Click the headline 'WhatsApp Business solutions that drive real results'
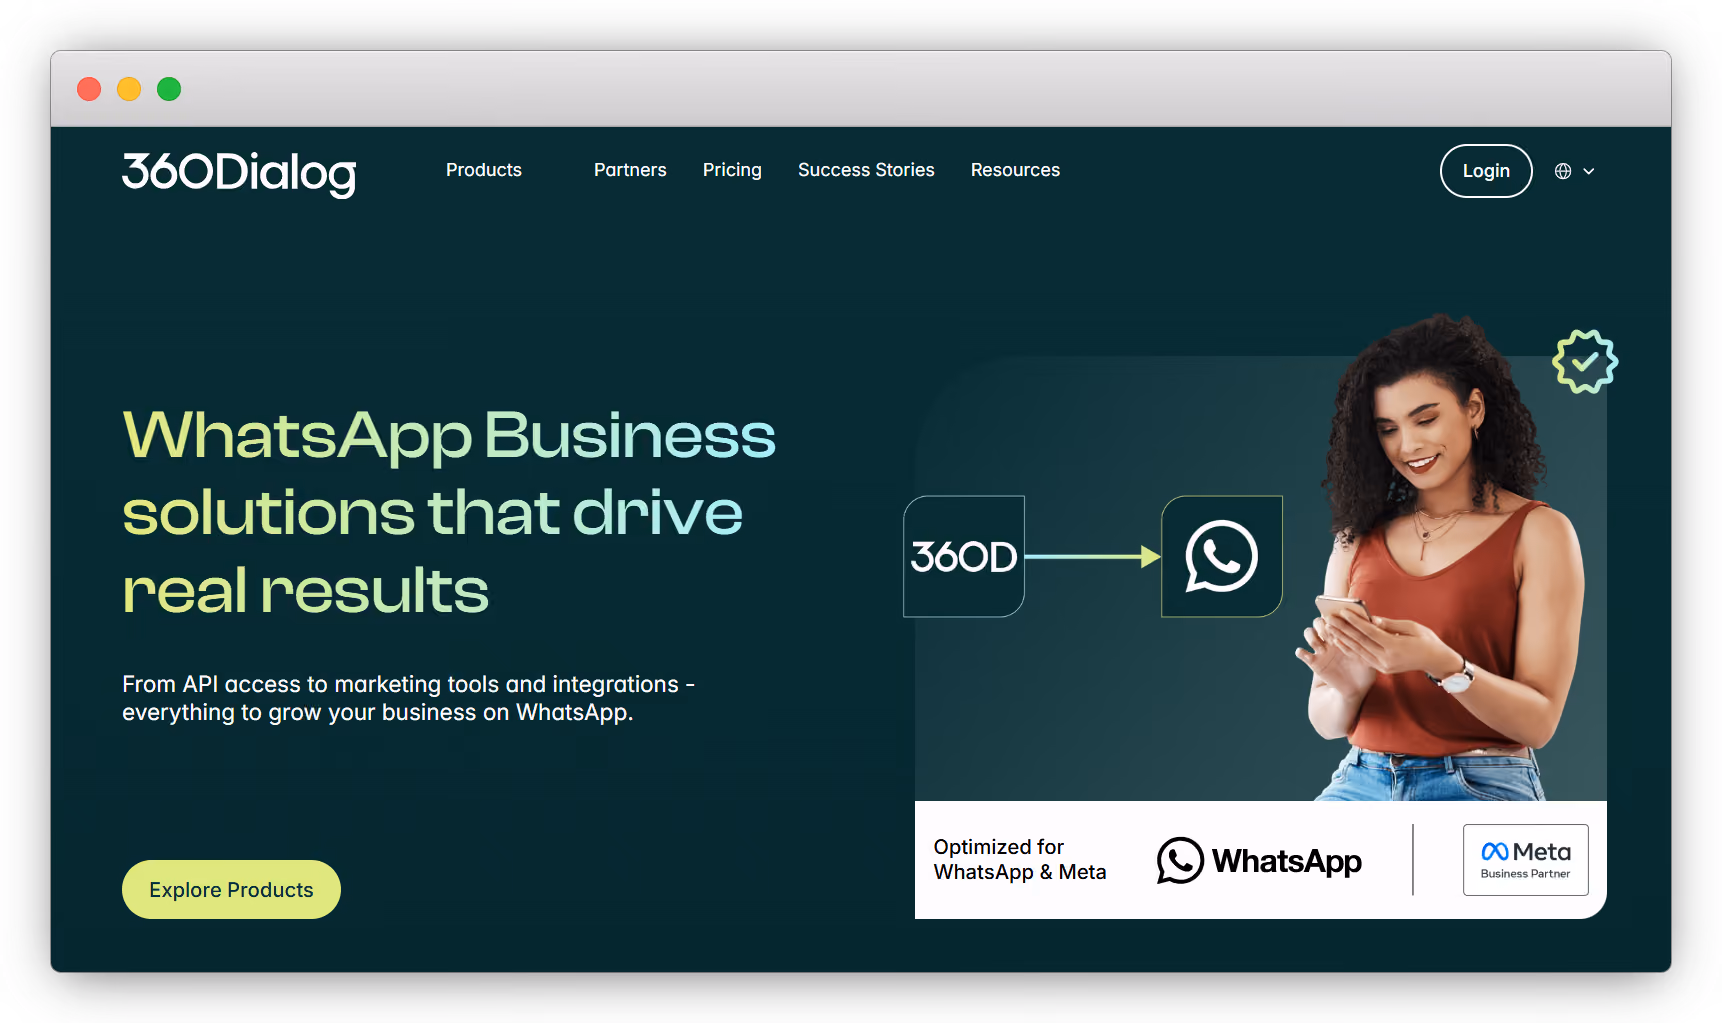1722x1023 pixels. [x=449, y=512]
